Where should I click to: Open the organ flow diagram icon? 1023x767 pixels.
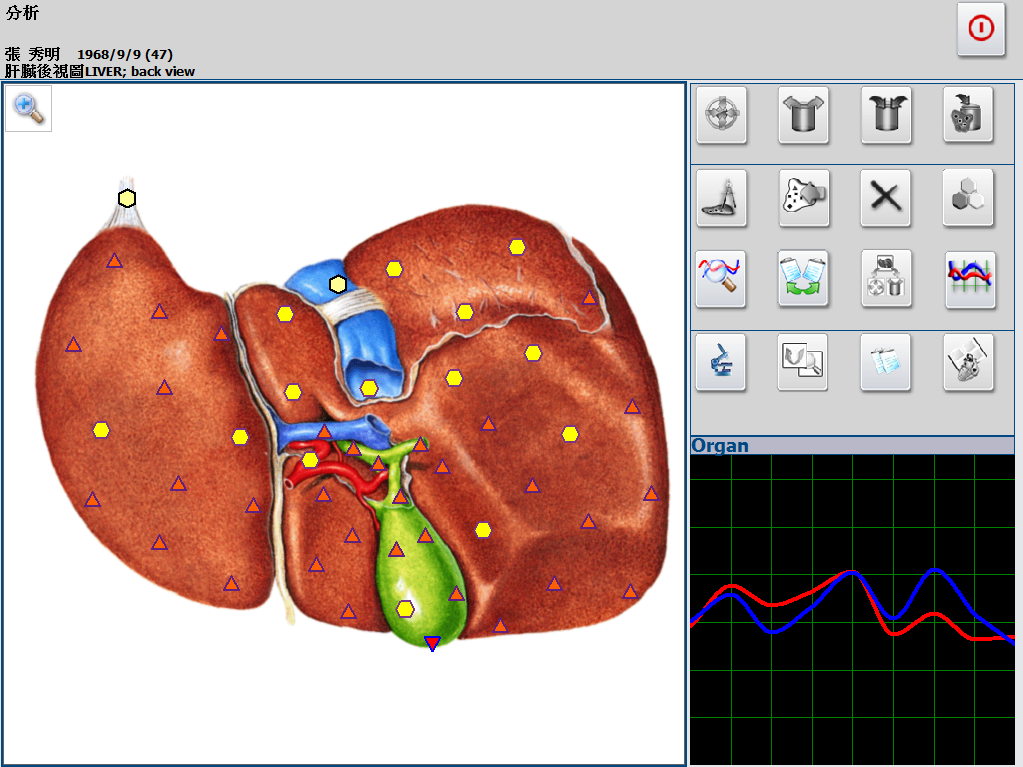[885, 279]
